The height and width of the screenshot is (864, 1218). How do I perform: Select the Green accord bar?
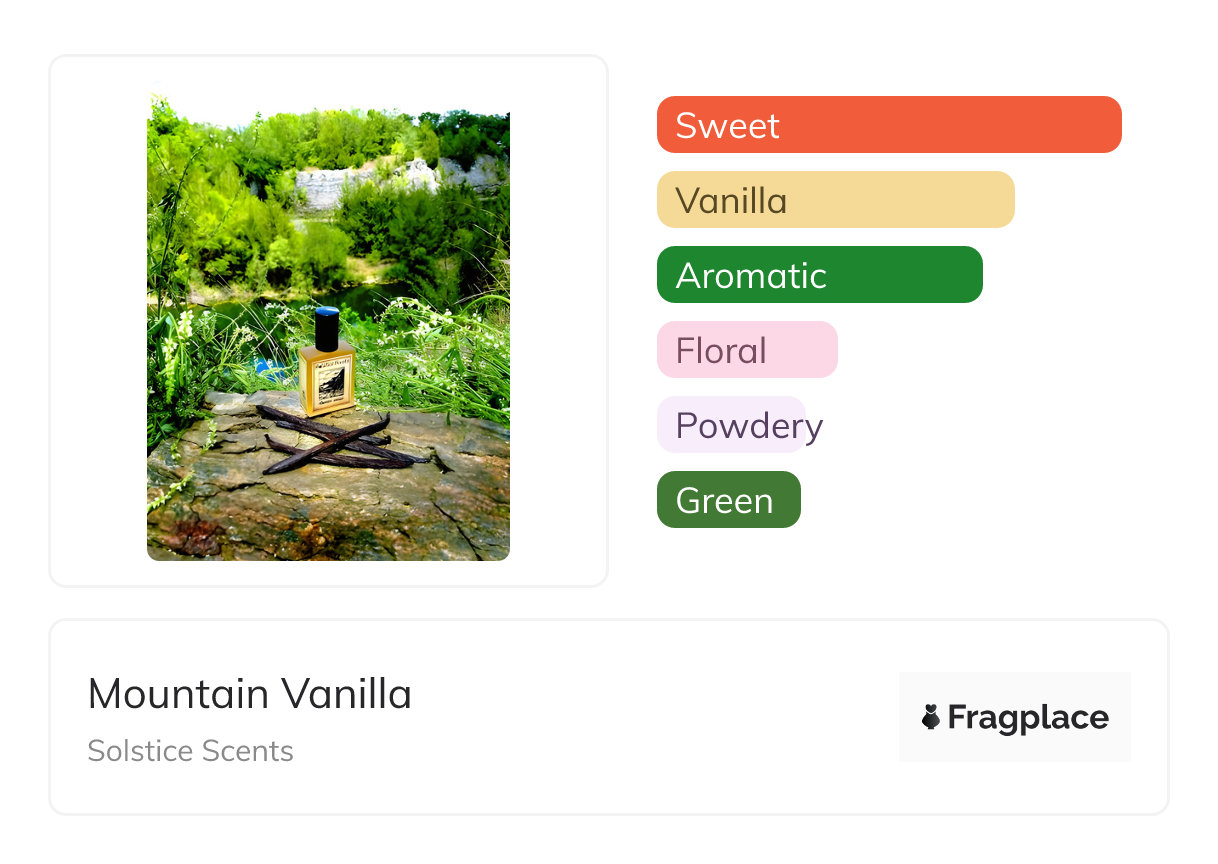[x=728, y=500]
